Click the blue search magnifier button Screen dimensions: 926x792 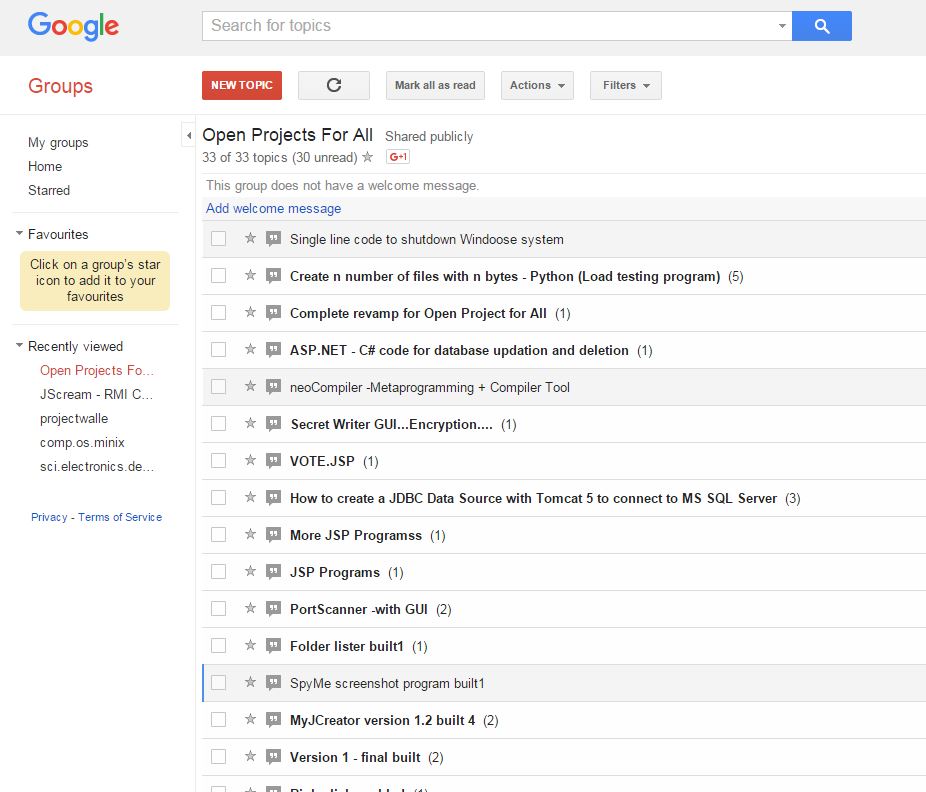[821, 26]
